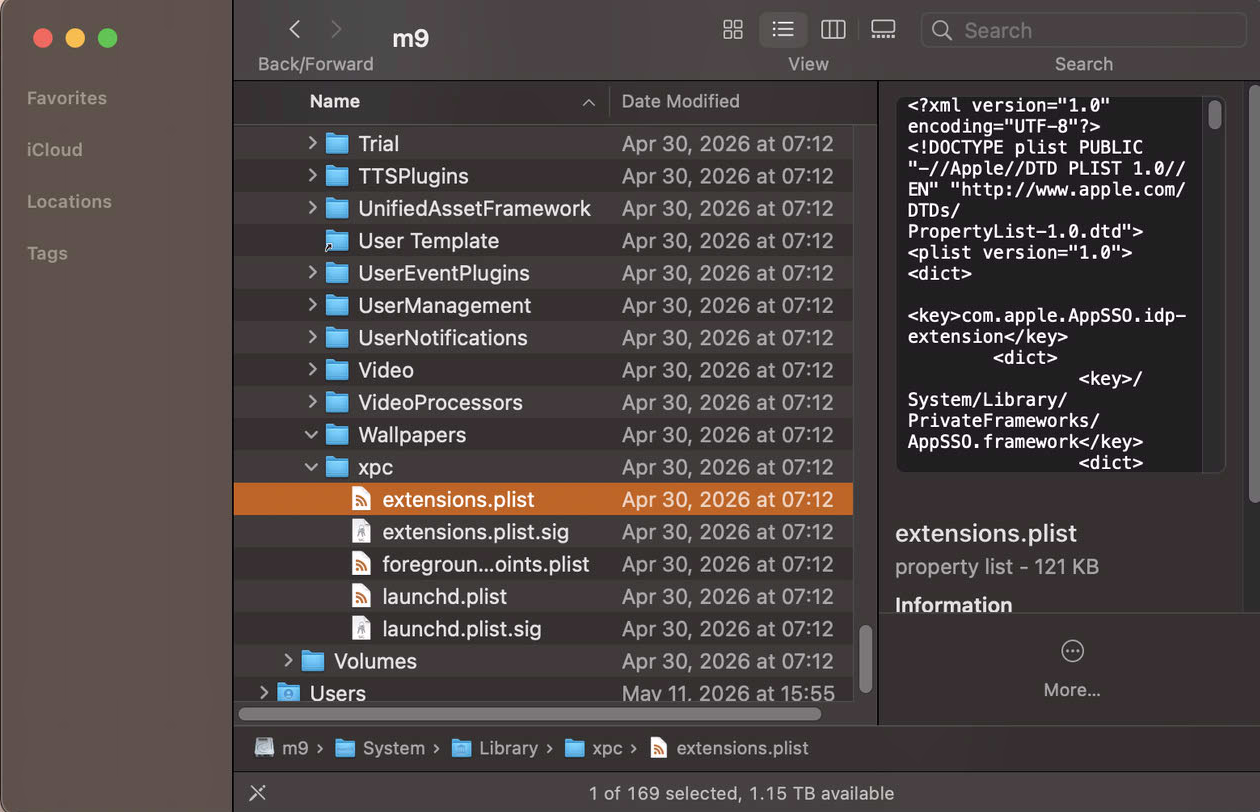The image size is (1260, 812).
Task: Switch to gallery view
Action: pos(883,30)
